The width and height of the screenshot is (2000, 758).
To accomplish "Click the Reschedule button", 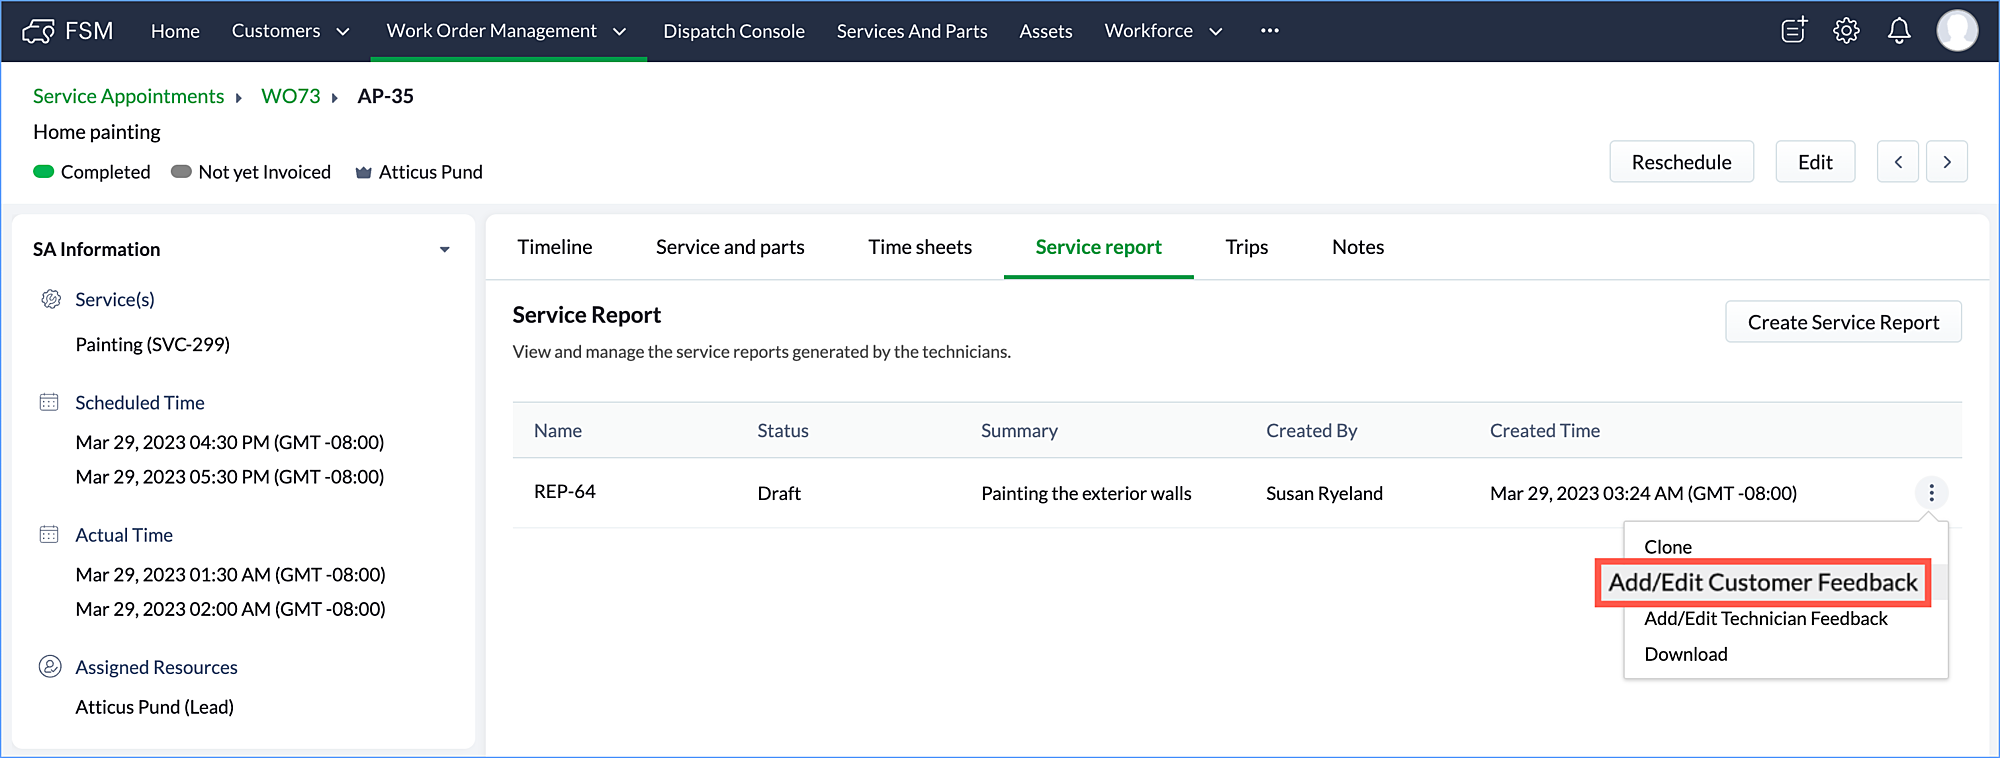I will [x=1680, y=162].
